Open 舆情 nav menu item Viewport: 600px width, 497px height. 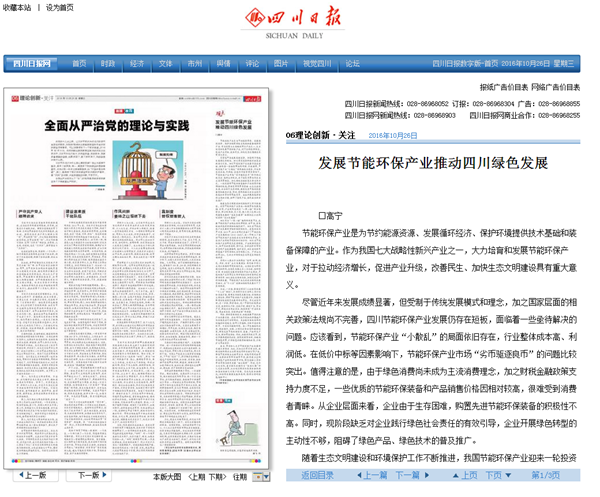pyautogui.click(x=223, y=64)
